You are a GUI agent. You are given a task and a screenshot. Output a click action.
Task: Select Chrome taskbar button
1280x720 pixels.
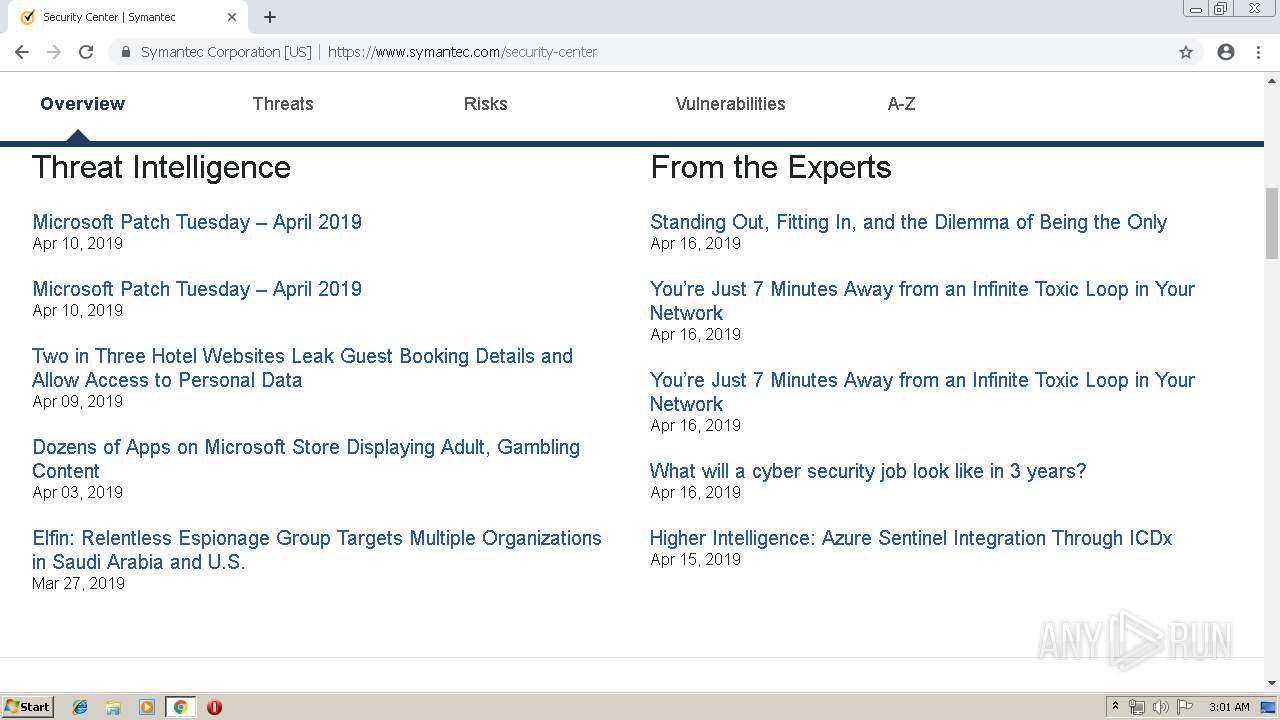click(180, 707)
